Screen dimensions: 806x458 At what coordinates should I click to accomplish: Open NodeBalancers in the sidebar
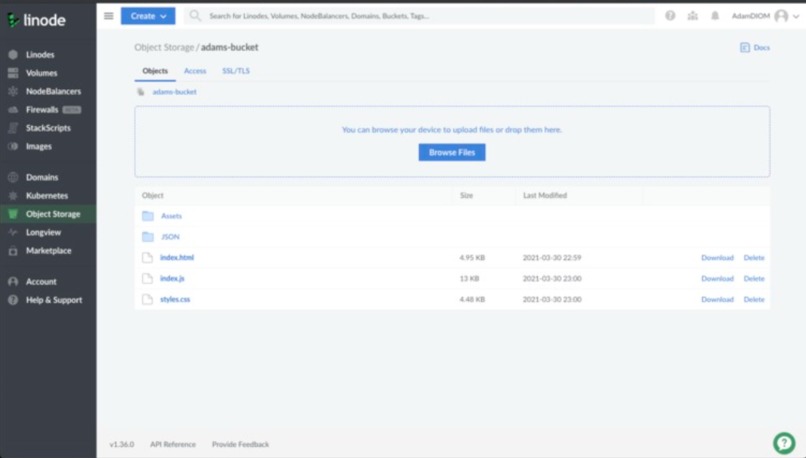[x=53, y=91]
